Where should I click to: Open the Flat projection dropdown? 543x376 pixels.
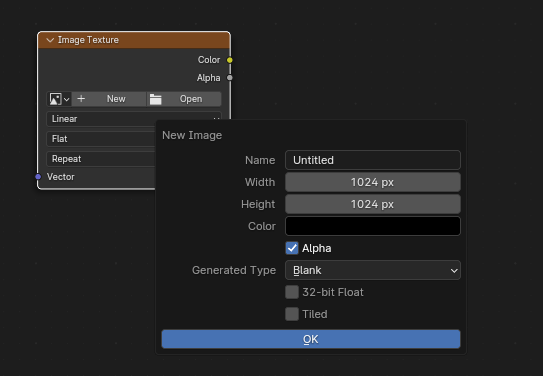101,139
